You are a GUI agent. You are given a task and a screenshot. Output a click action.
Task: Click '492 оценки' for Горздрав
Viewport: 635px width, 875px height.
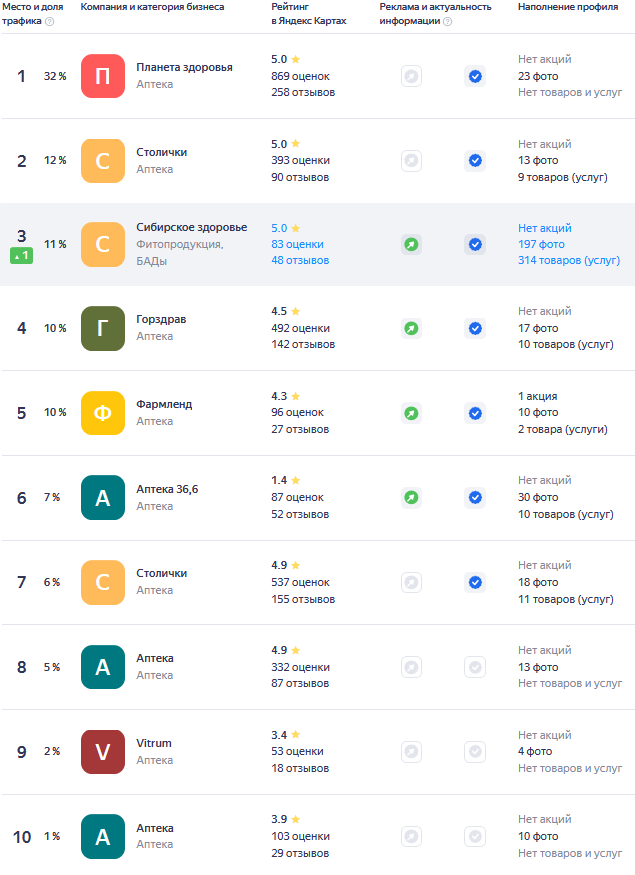coord(300,329)
